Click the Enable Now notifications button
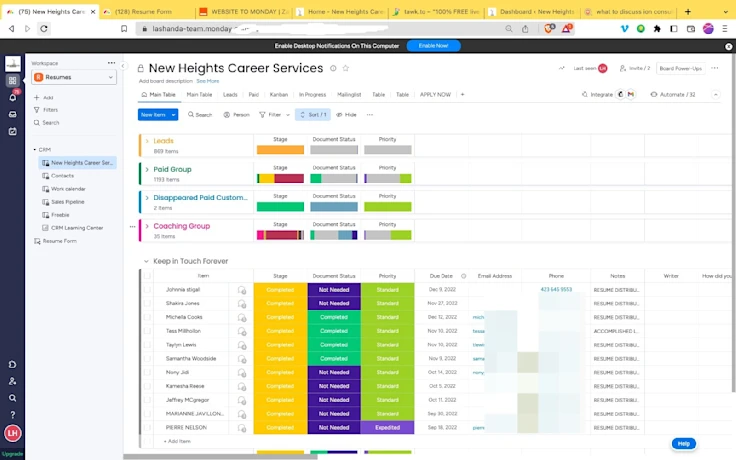Image resolution: width=736 pixels, height=460 pixels. click(433, 46)
